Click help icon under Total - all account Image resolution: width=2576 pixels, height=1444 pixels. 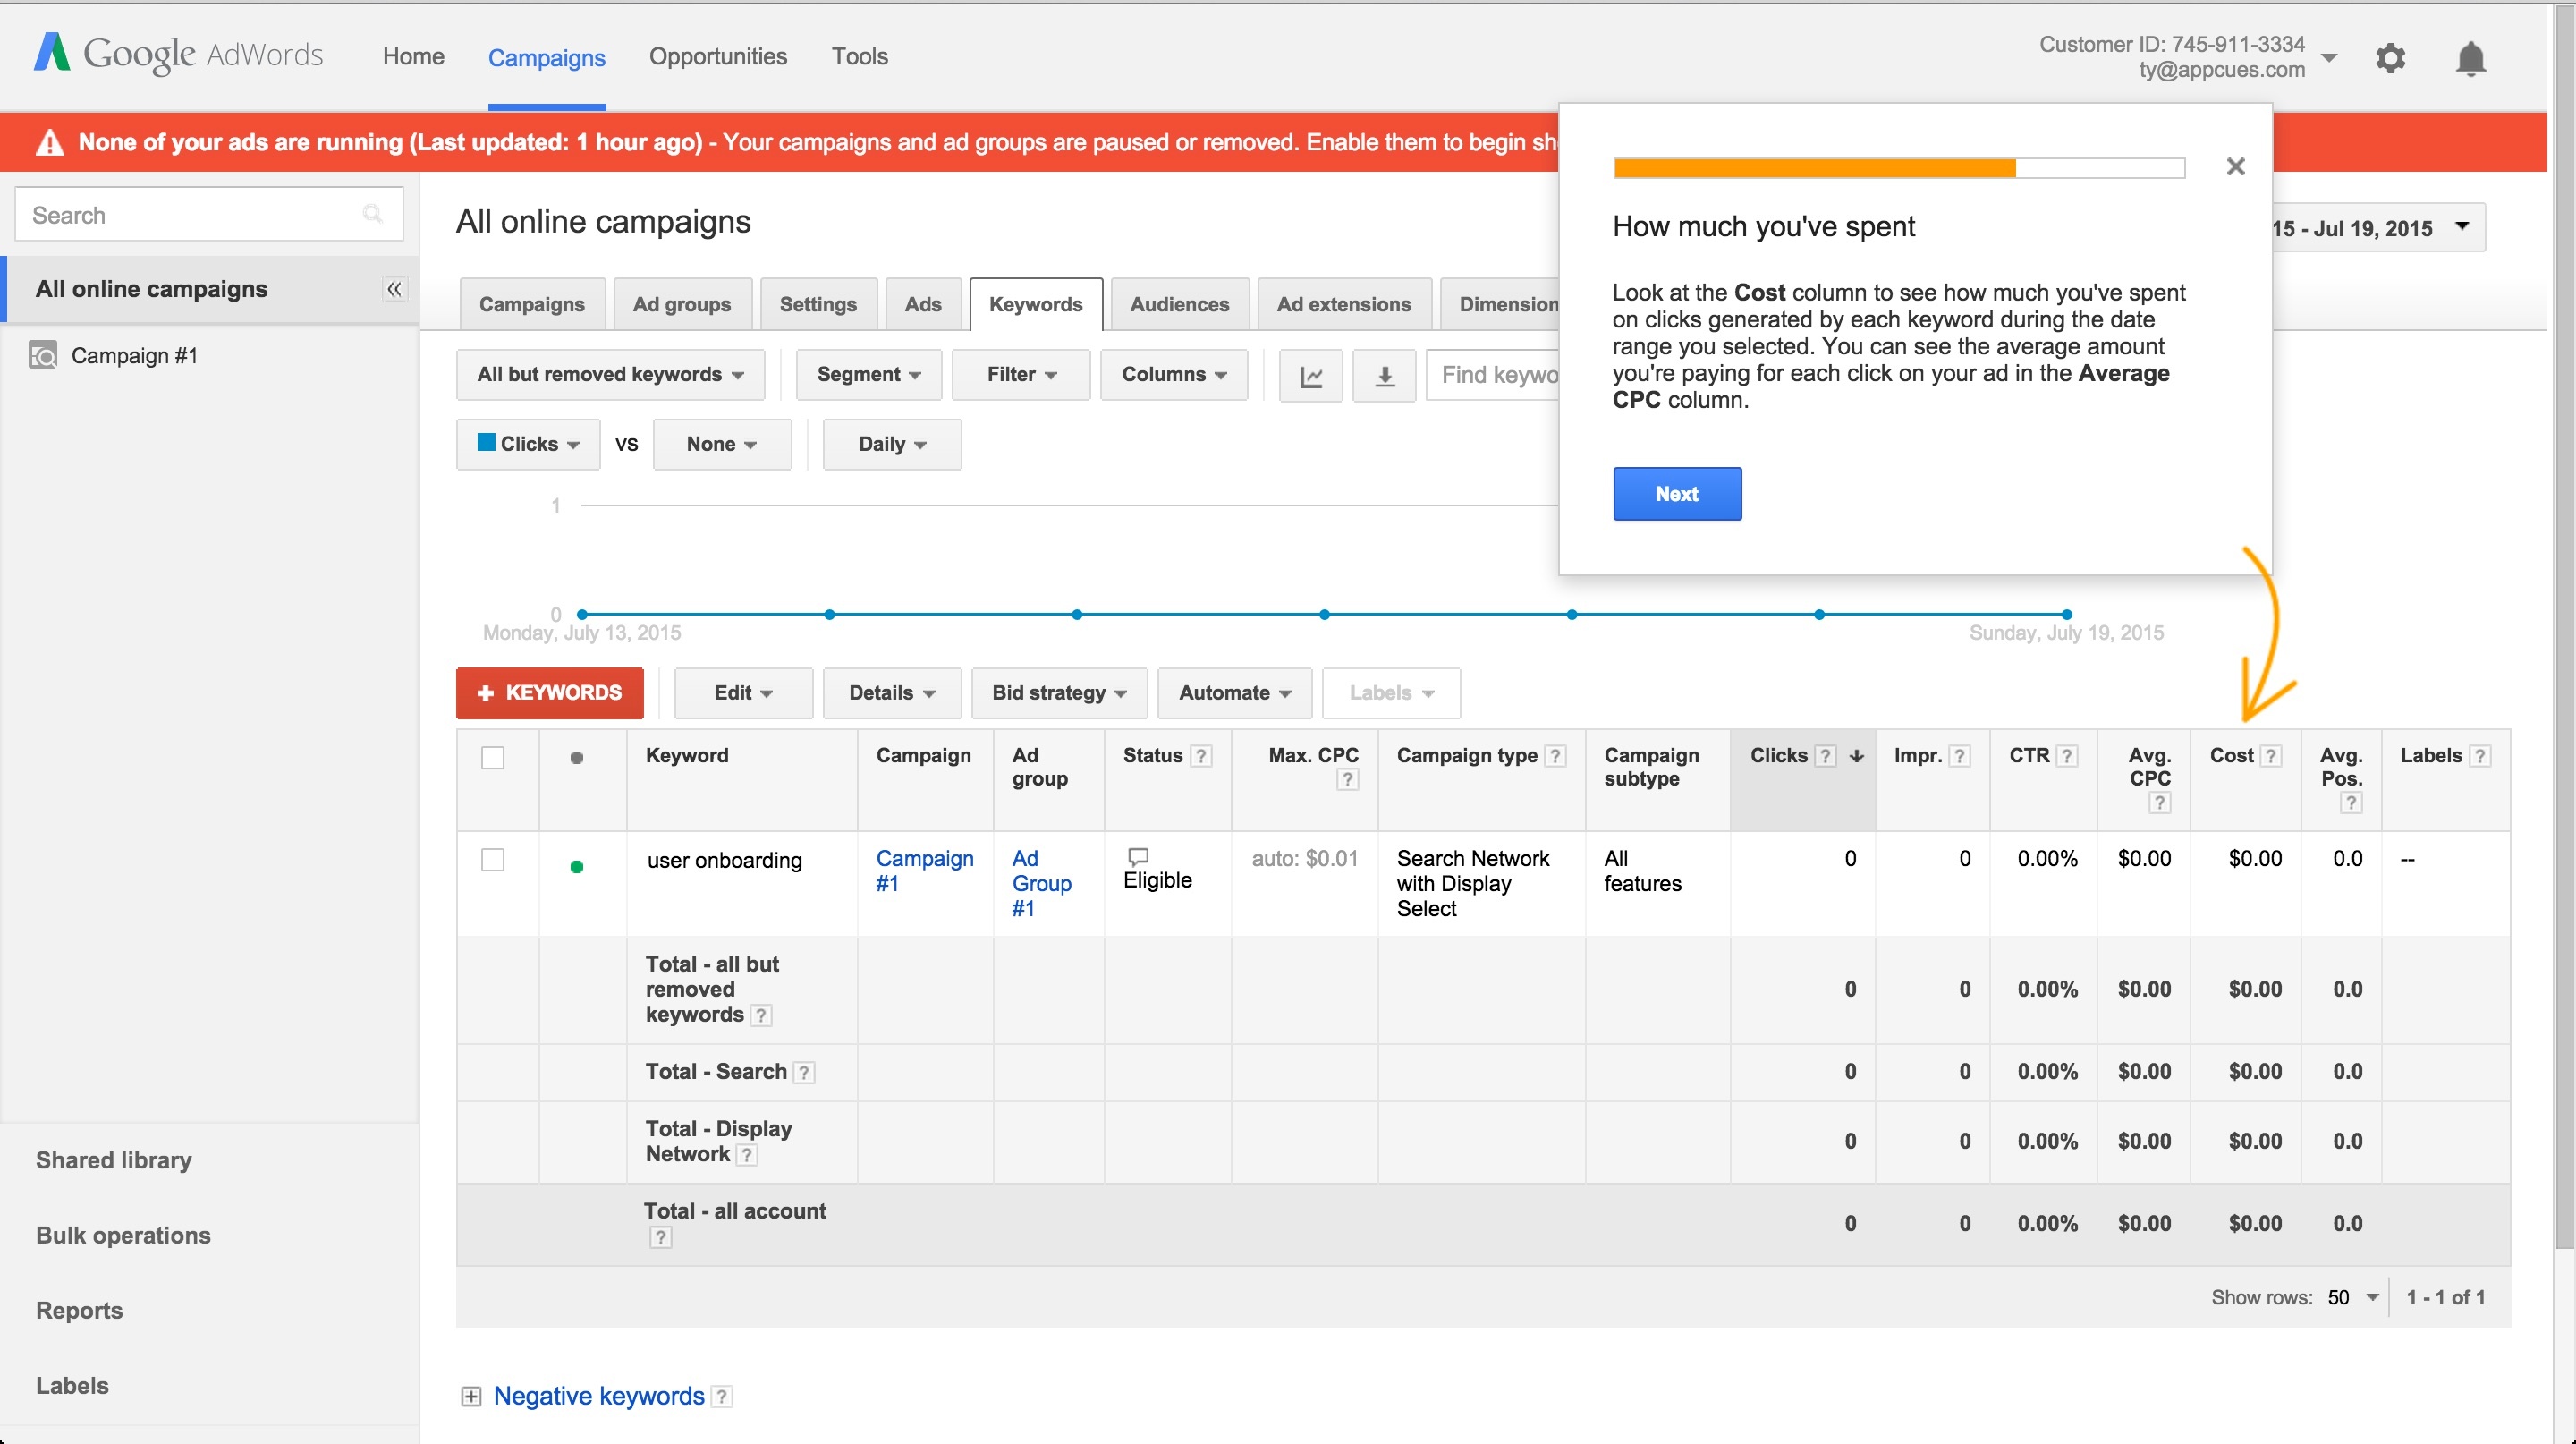660,1238
